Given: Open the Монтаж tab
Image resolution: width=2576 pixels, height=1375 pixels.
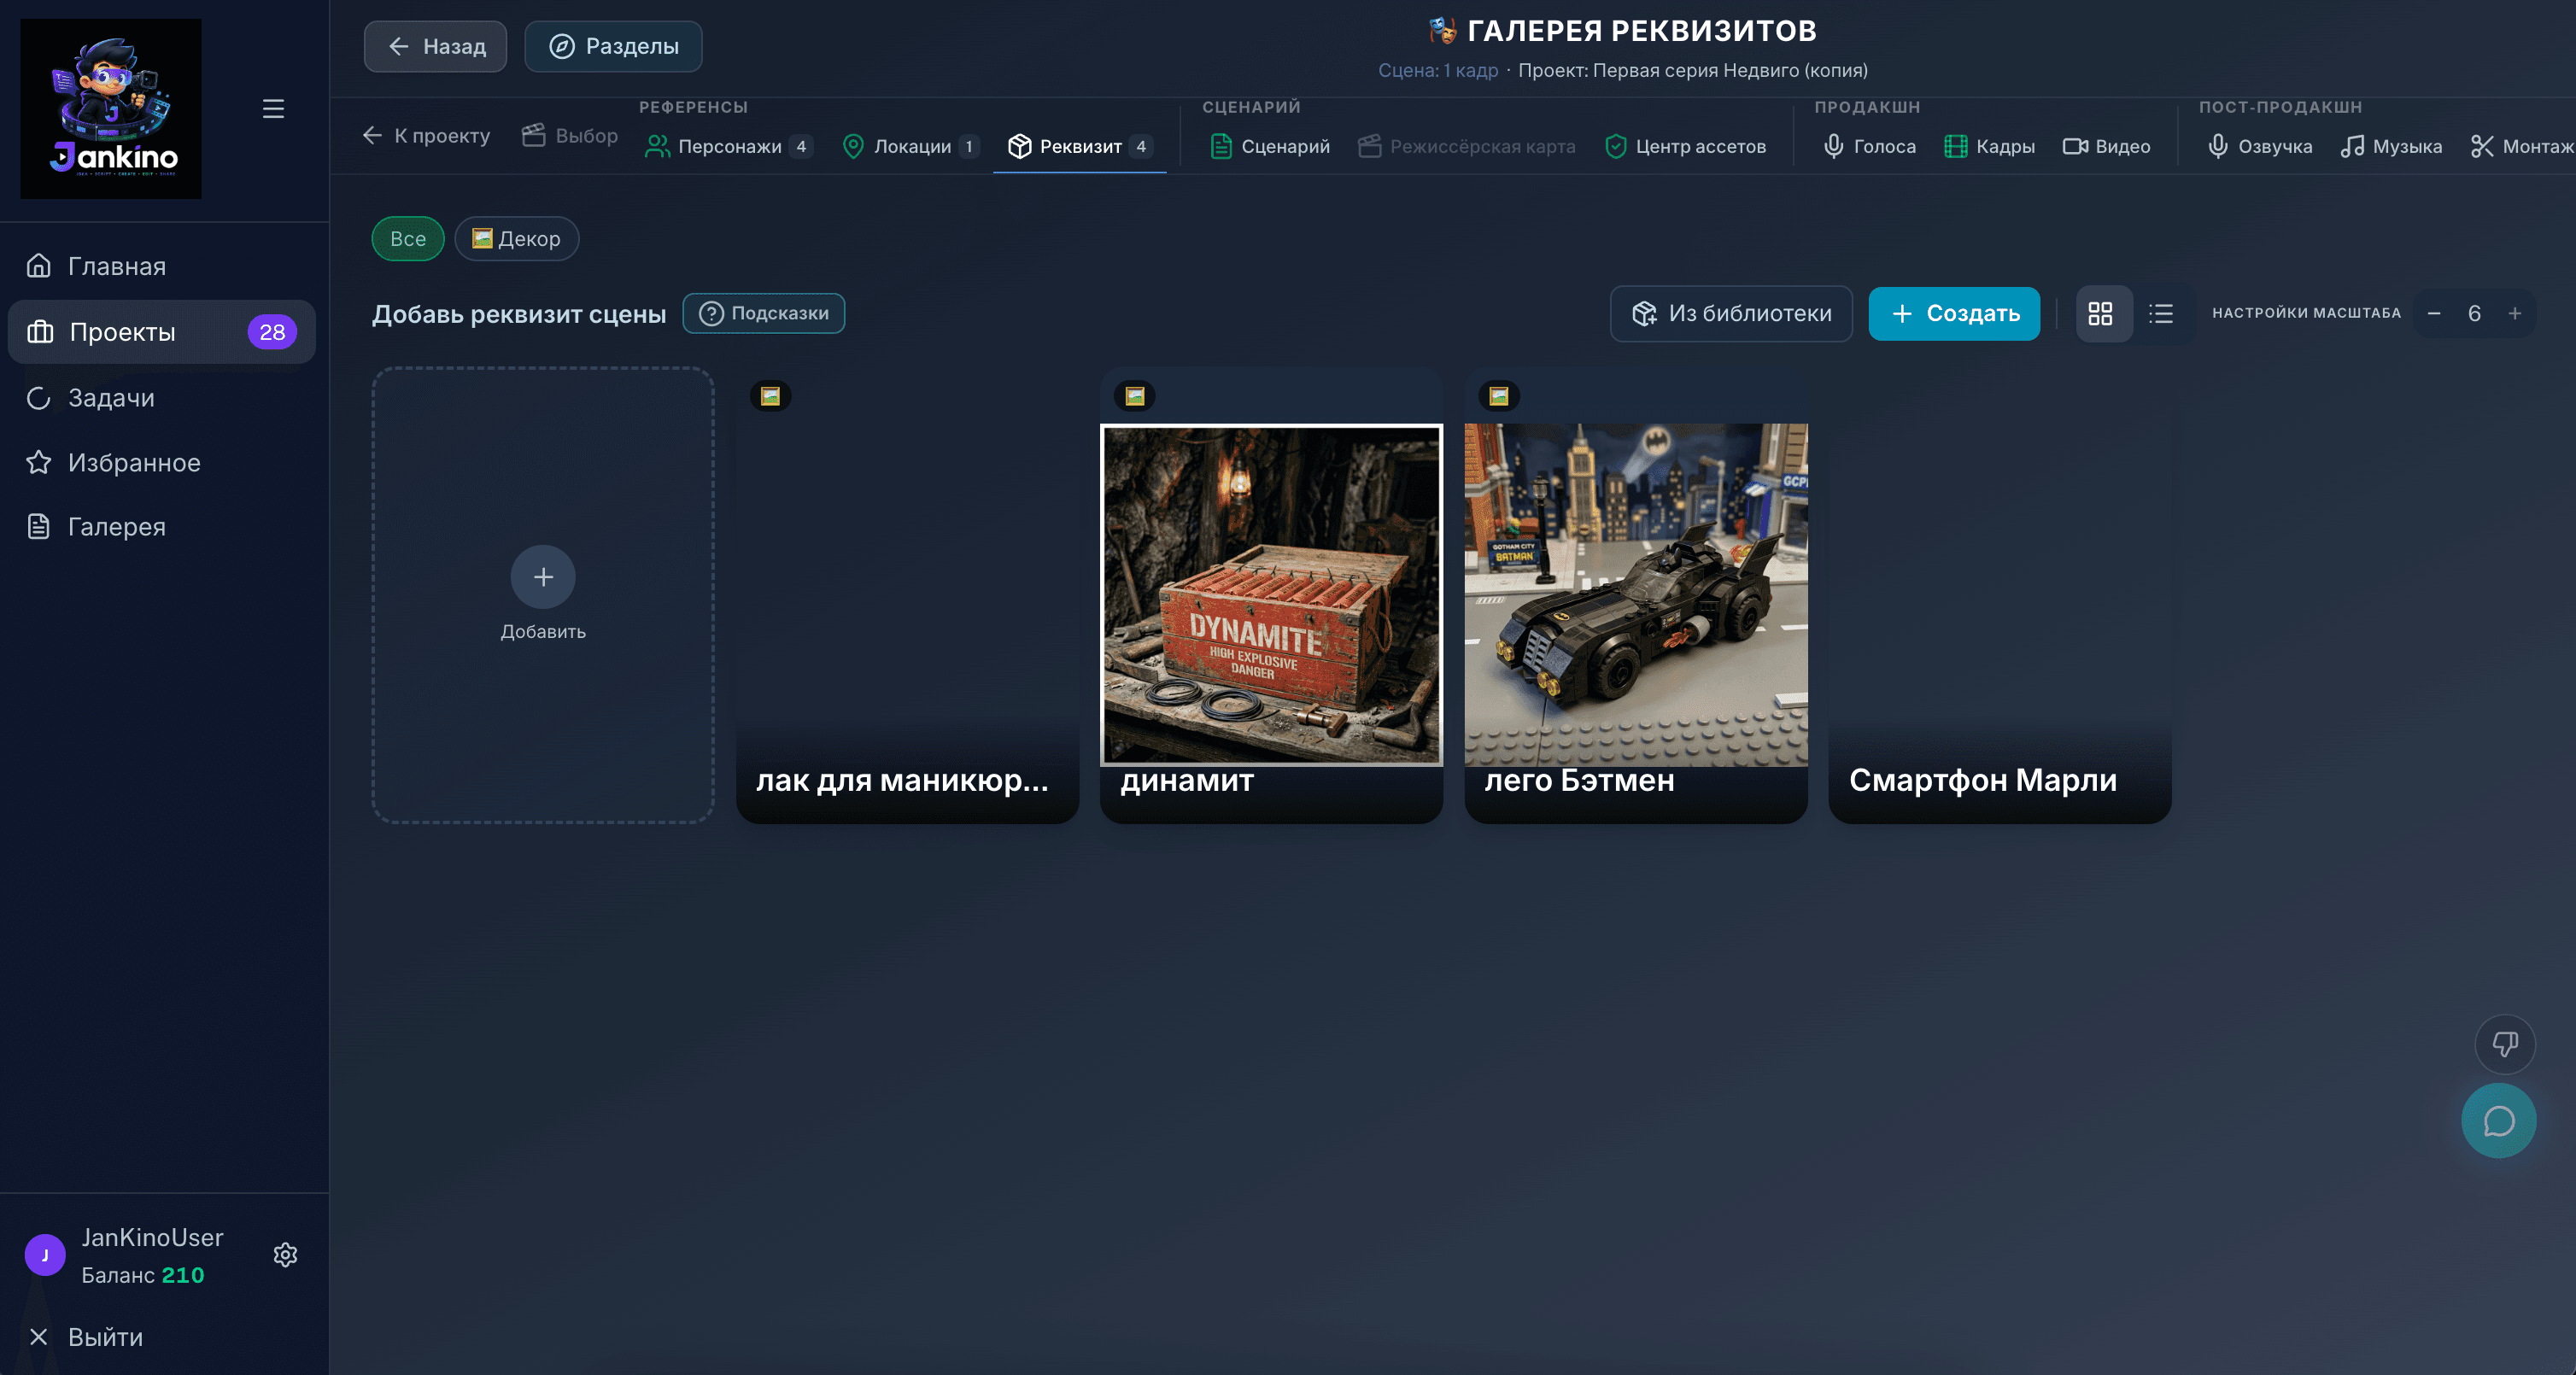Looking at the screenshot, I should tap(2522, 147).
